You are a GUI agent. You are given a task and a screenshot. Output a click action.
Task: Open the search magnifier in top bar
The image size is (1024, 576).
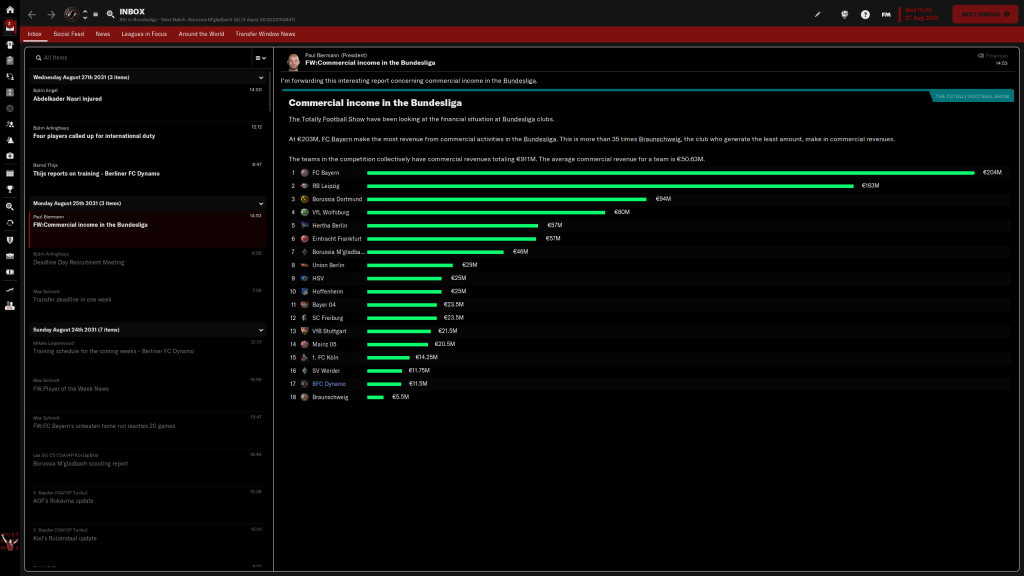pyautogui.click(x=109, y=15)
